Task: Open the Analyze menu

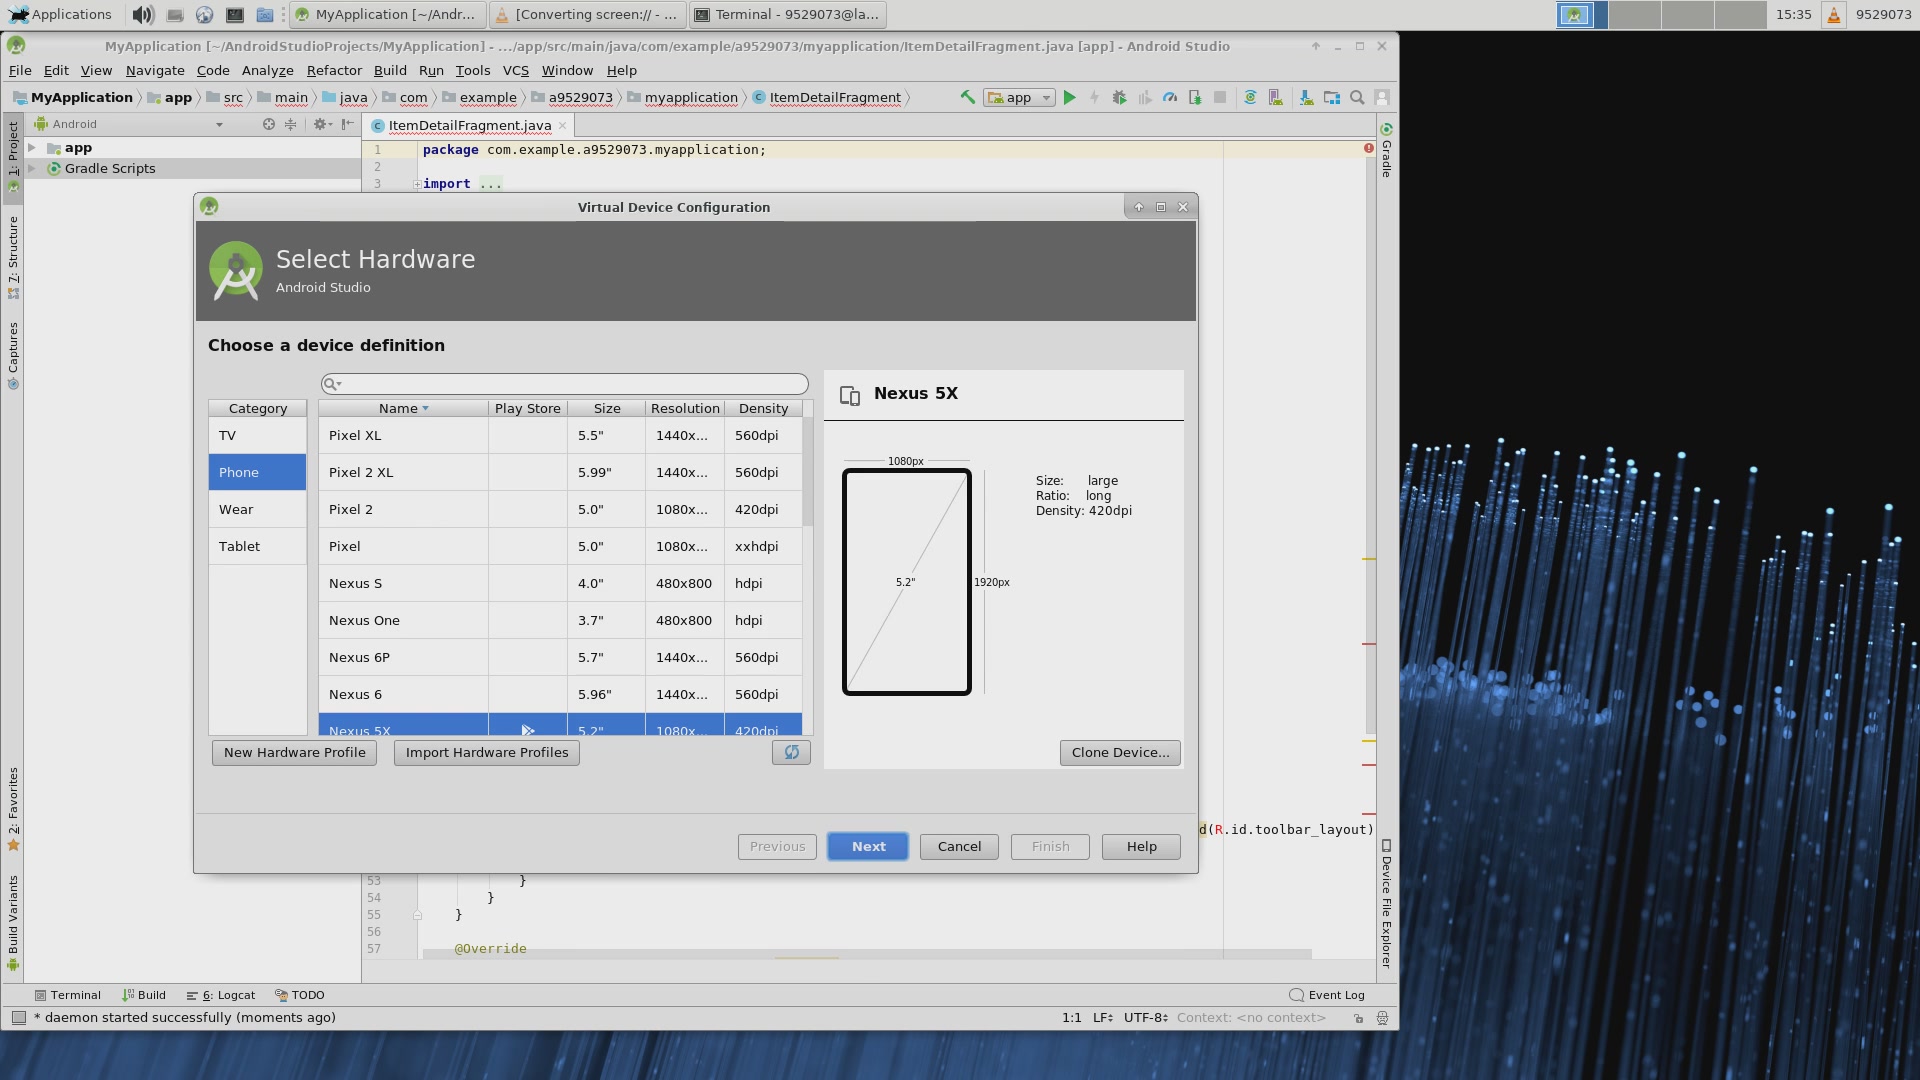Action: [267, 70]
